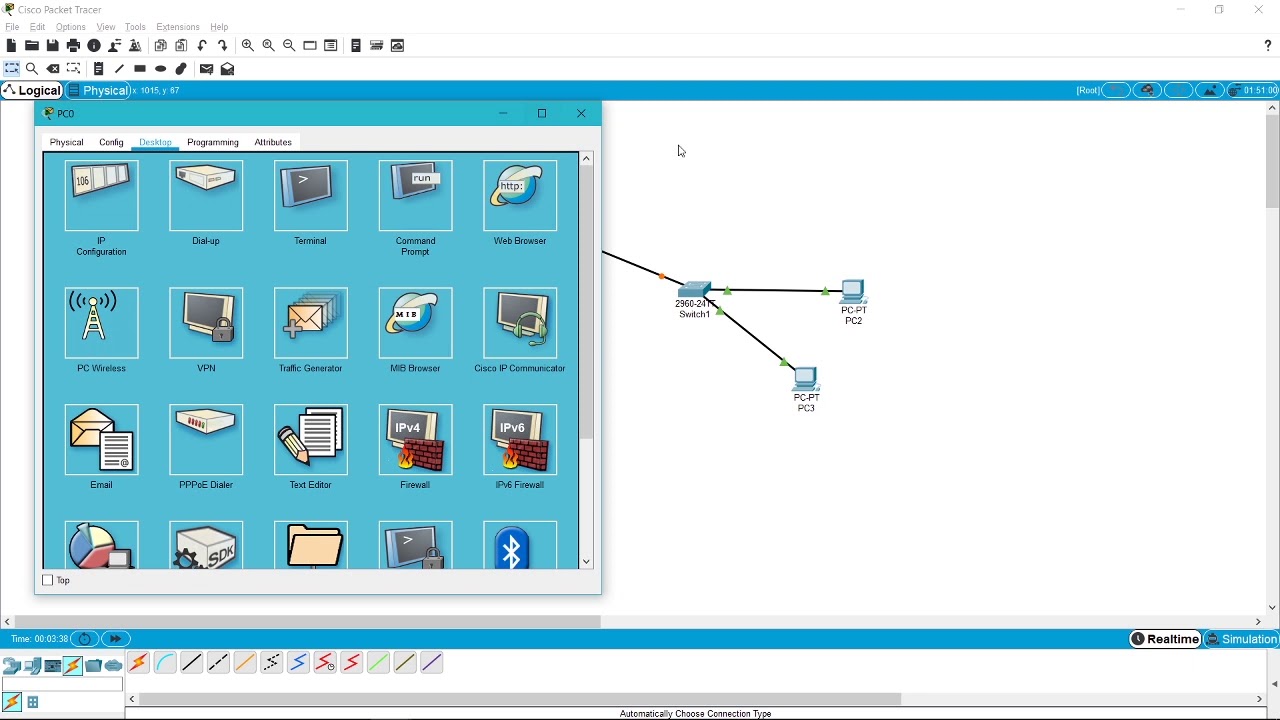
Task: Open the File menu
Action: click(12, 27)
